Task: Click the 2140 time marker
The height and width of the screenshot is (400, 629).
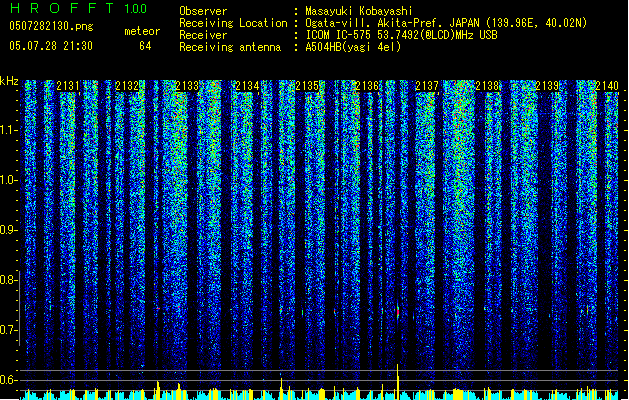Action: pos(607,86)
